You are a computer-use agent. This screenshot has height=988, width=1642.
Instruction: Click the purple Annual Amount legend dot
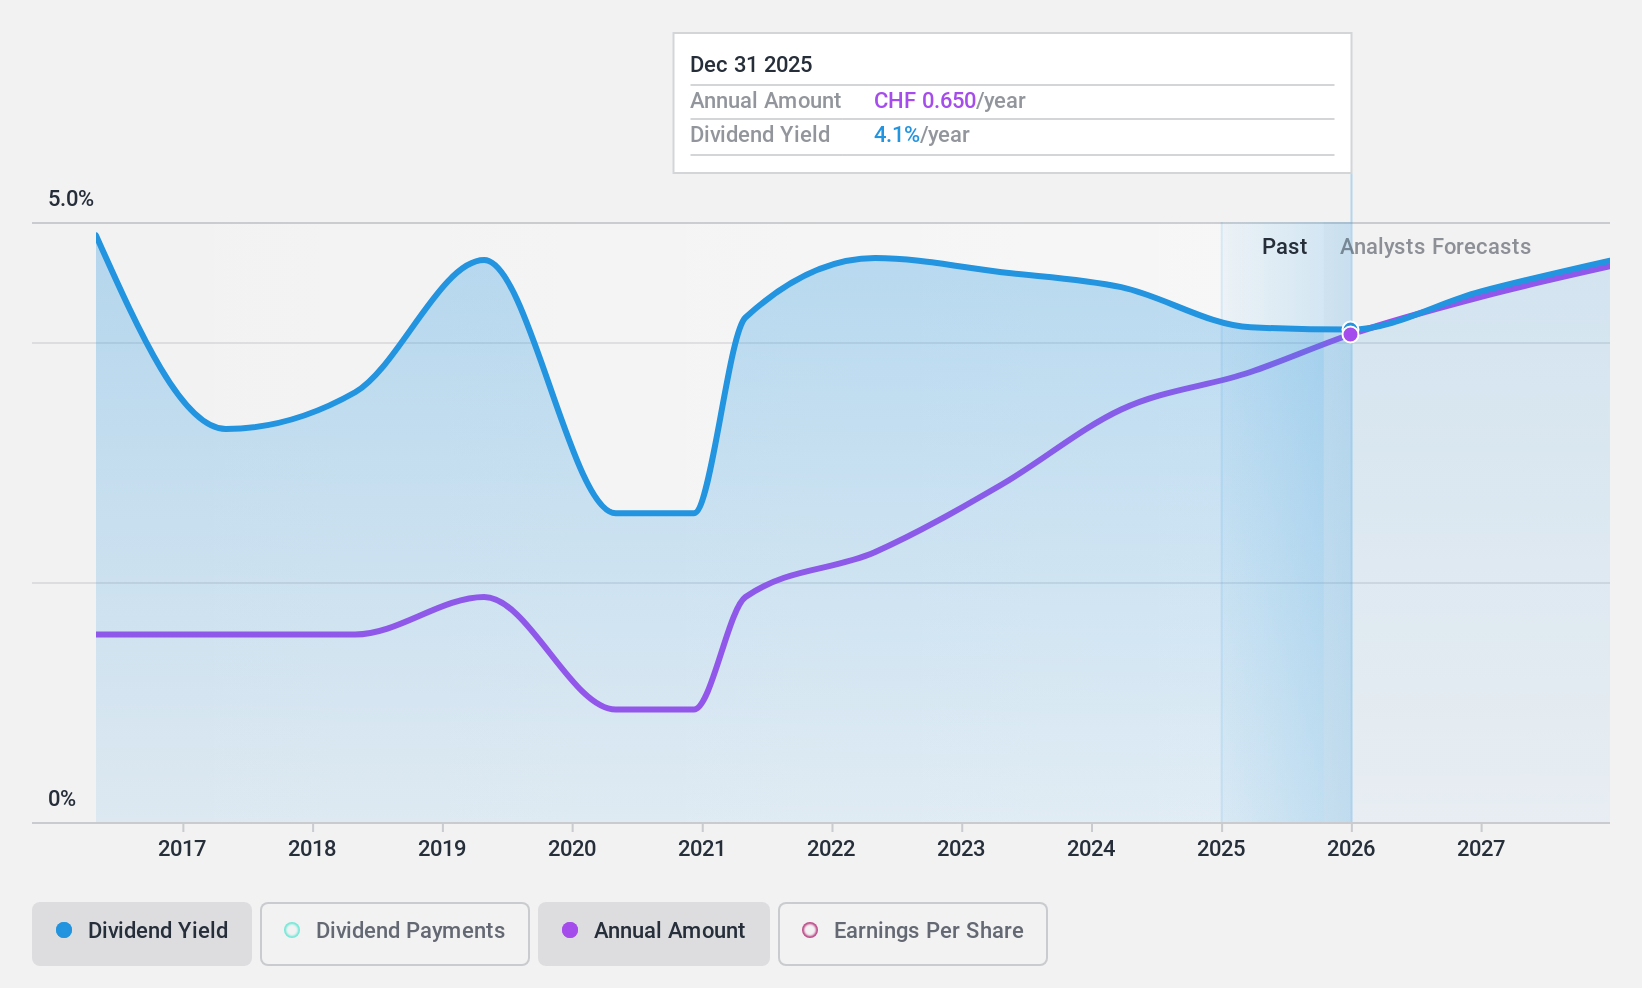(x=570, y=931)
